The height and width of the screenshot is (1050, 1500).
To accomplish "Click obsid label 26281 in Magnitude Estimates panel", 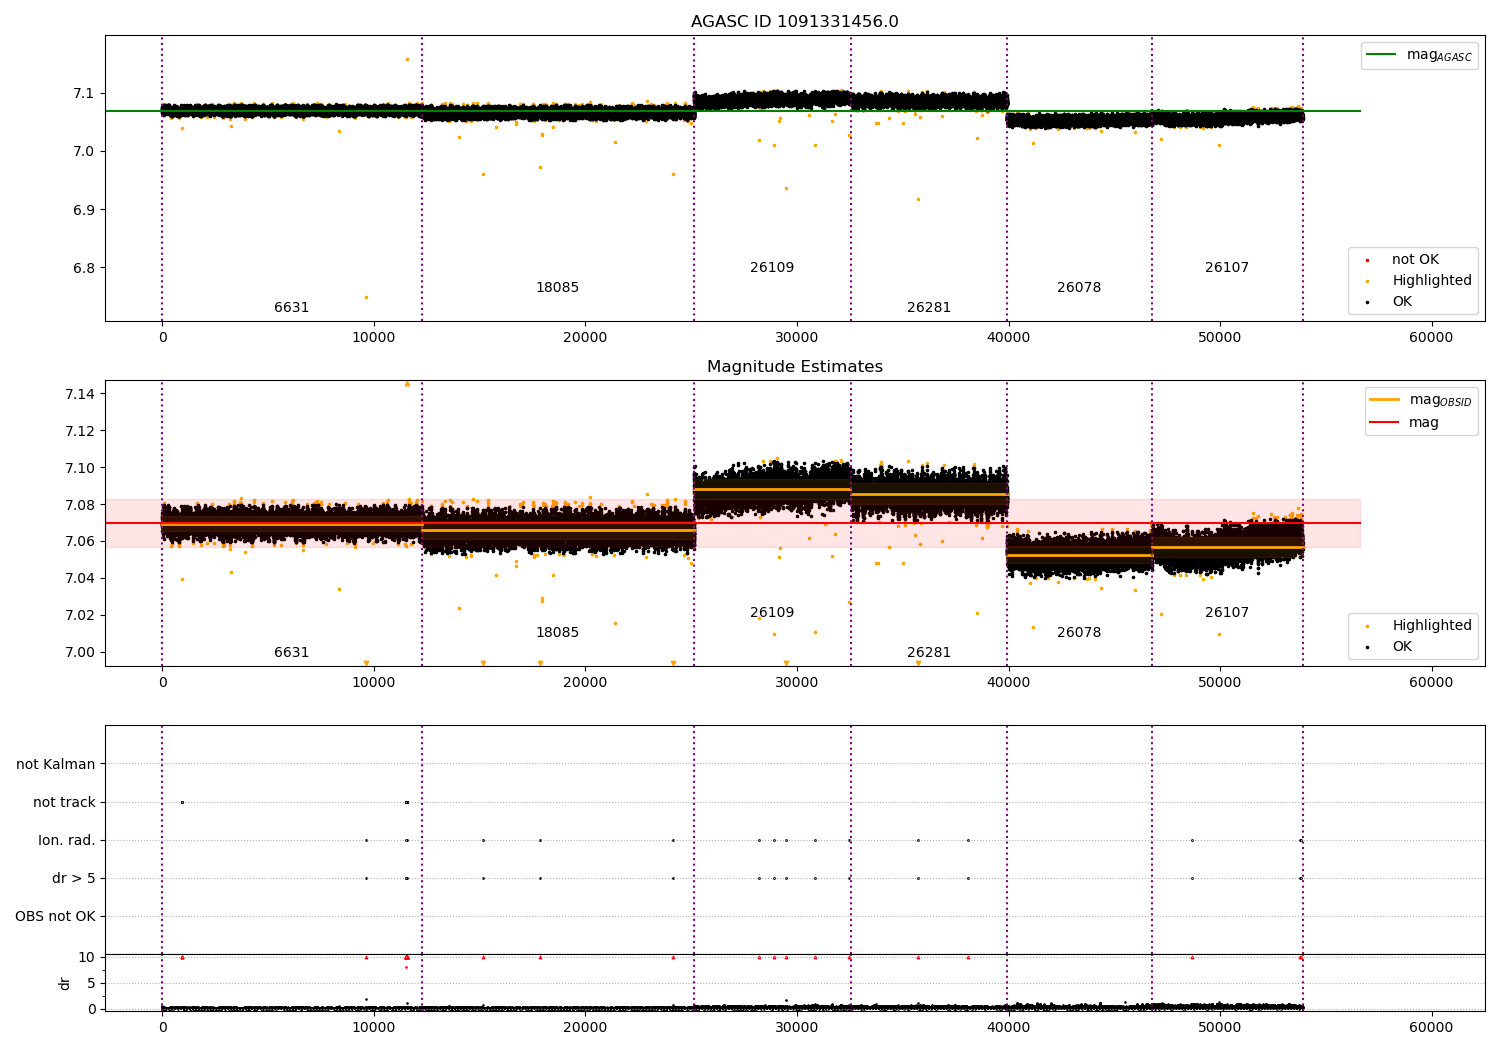I will click(929, 653).
